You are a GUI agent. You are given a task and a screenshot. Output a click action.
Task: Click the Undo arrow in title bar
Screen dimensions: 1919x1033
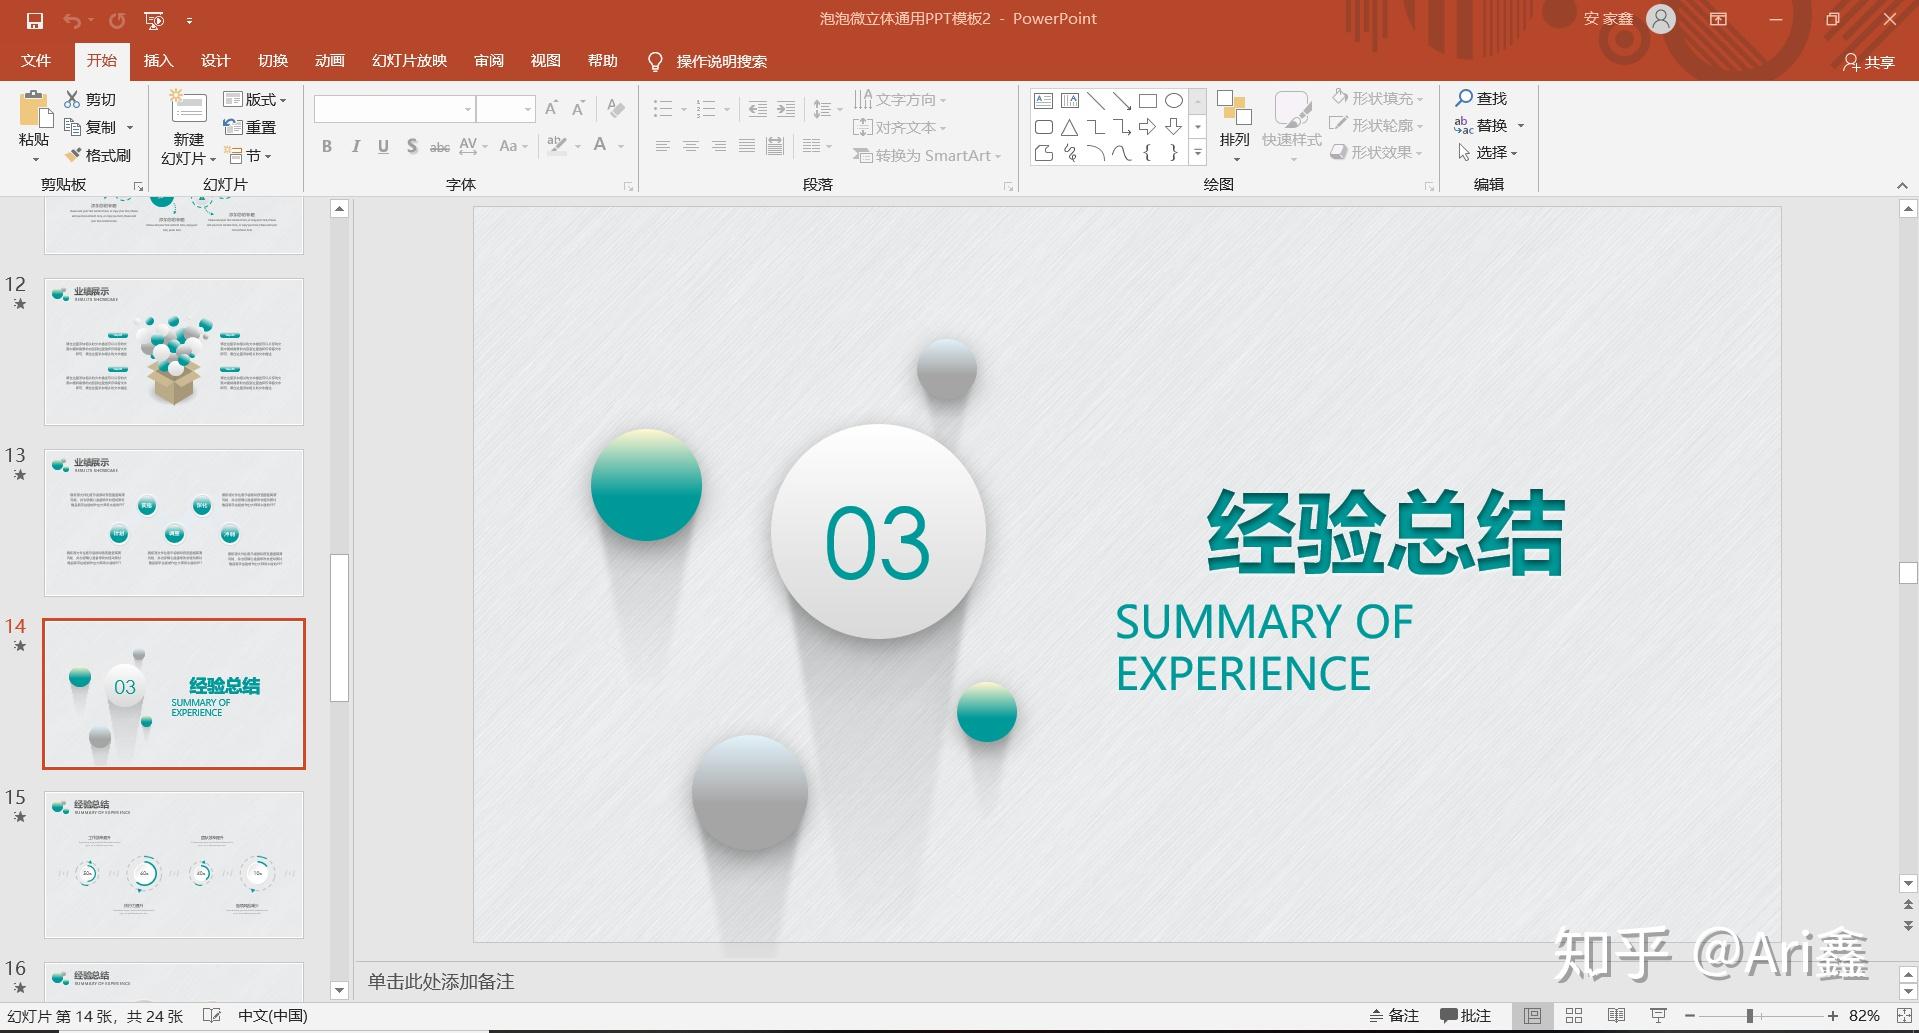pos(71,20)
